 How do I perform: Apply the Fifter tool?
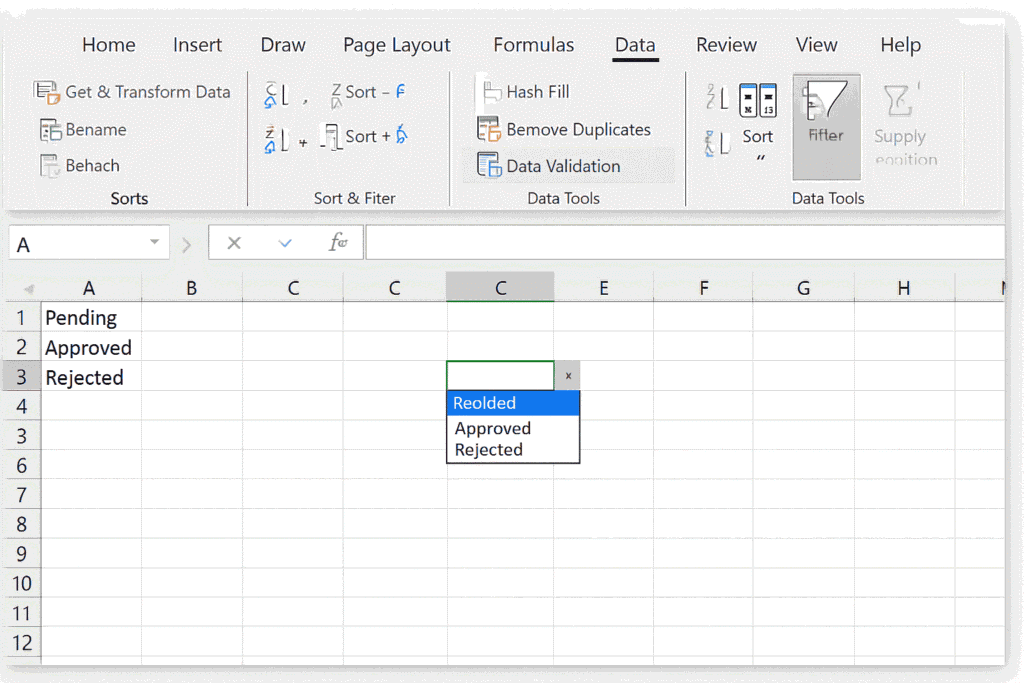point(826,125)
